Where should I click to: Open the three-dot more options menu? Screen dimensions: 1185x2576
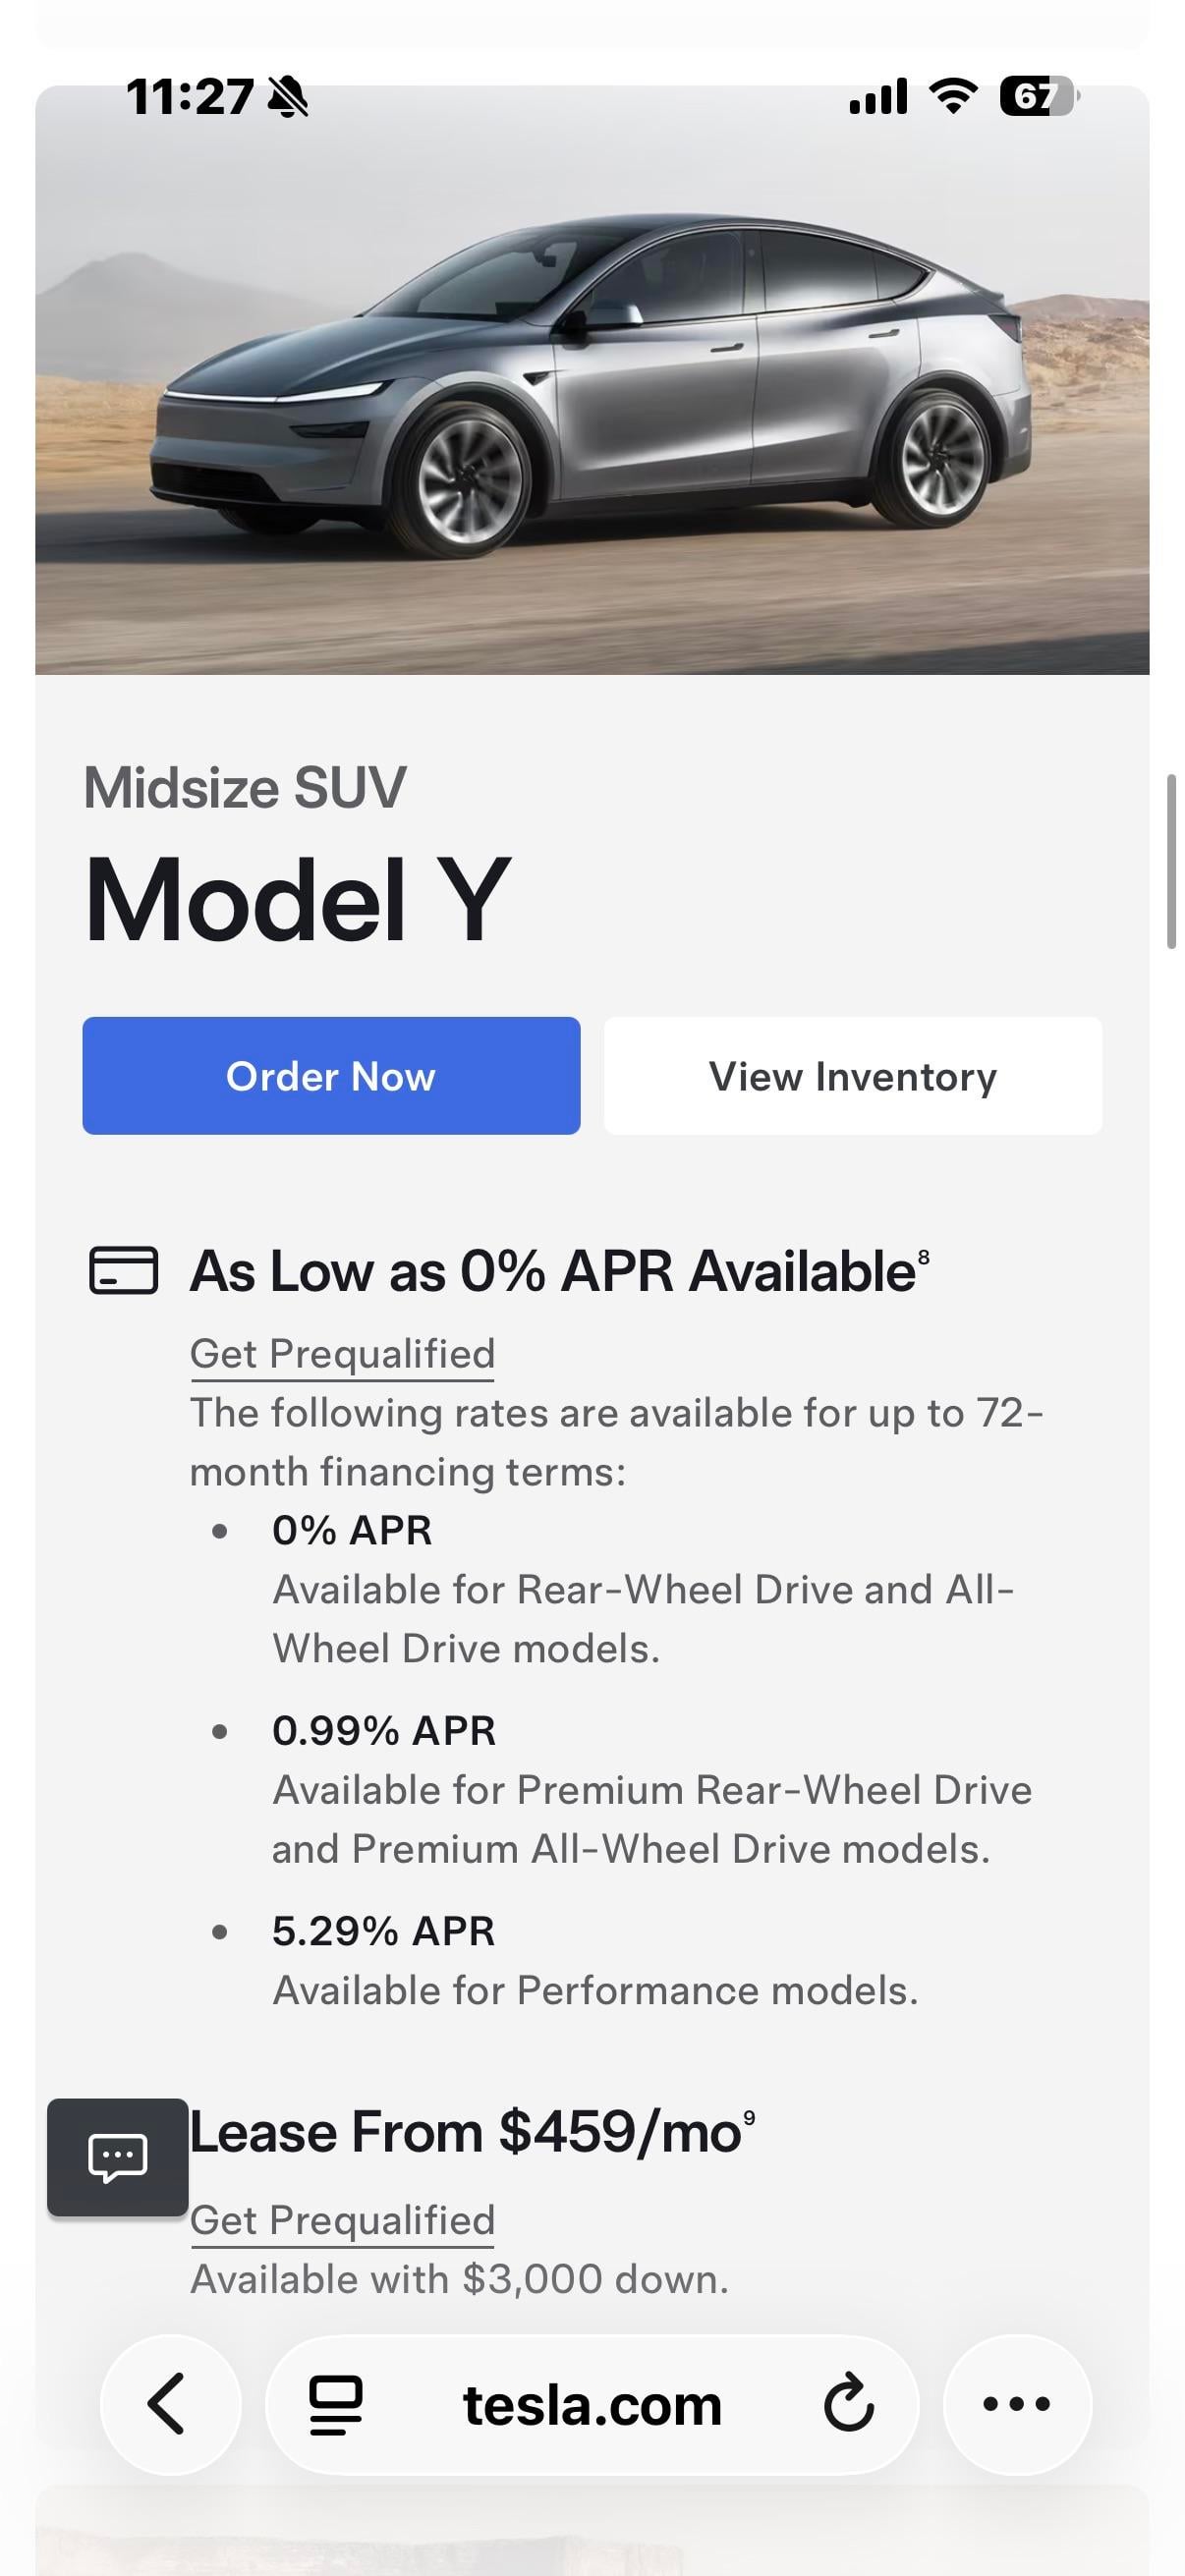coord(1016,2404)
